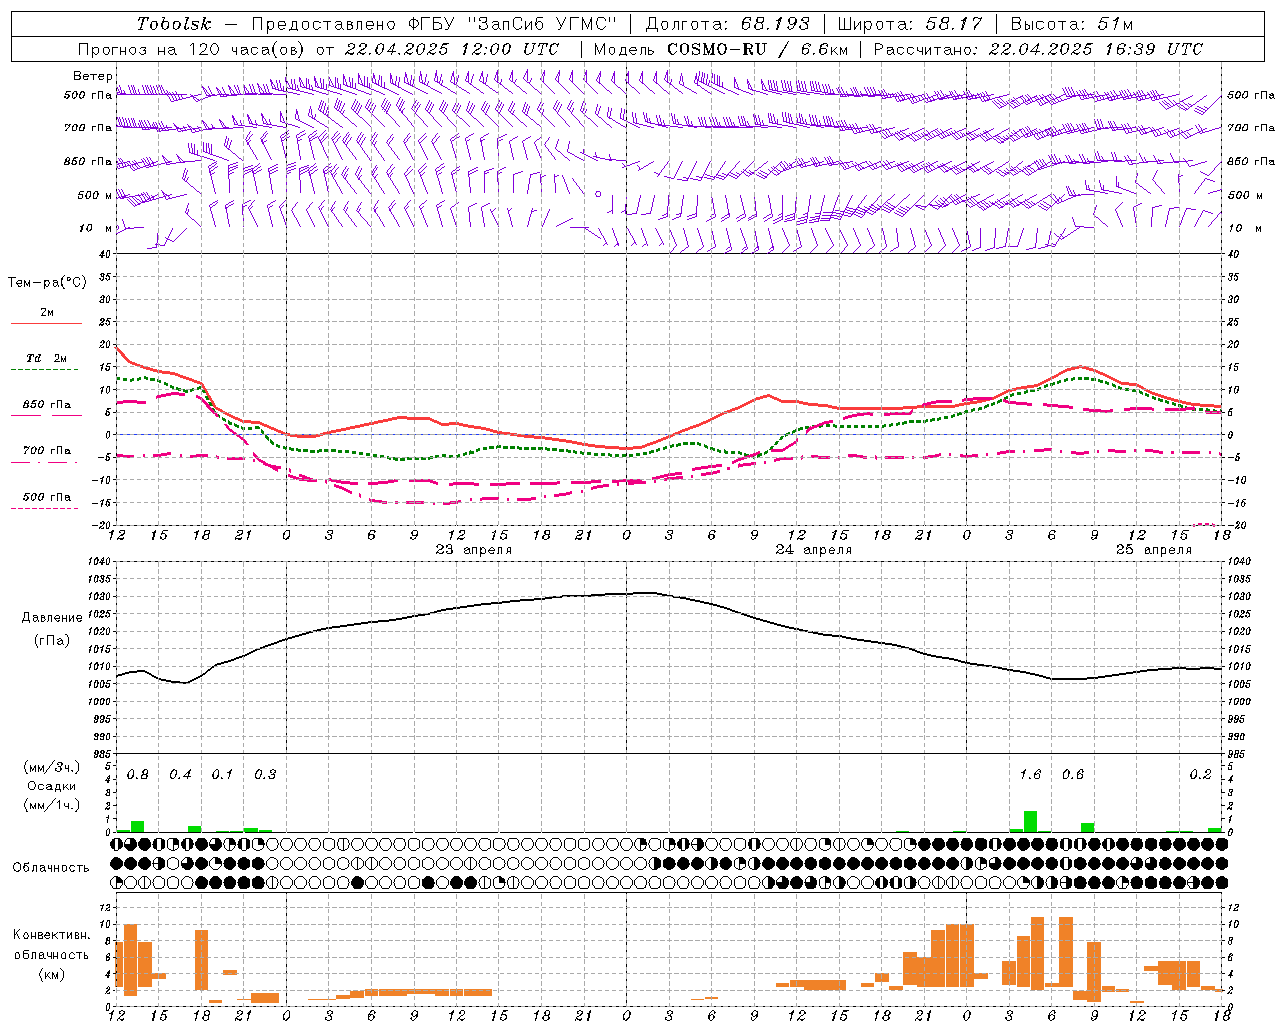Click the "Ветер" wind panel label
The height and width of the screenshot is (1024, 1280).
tap(92, 76)
